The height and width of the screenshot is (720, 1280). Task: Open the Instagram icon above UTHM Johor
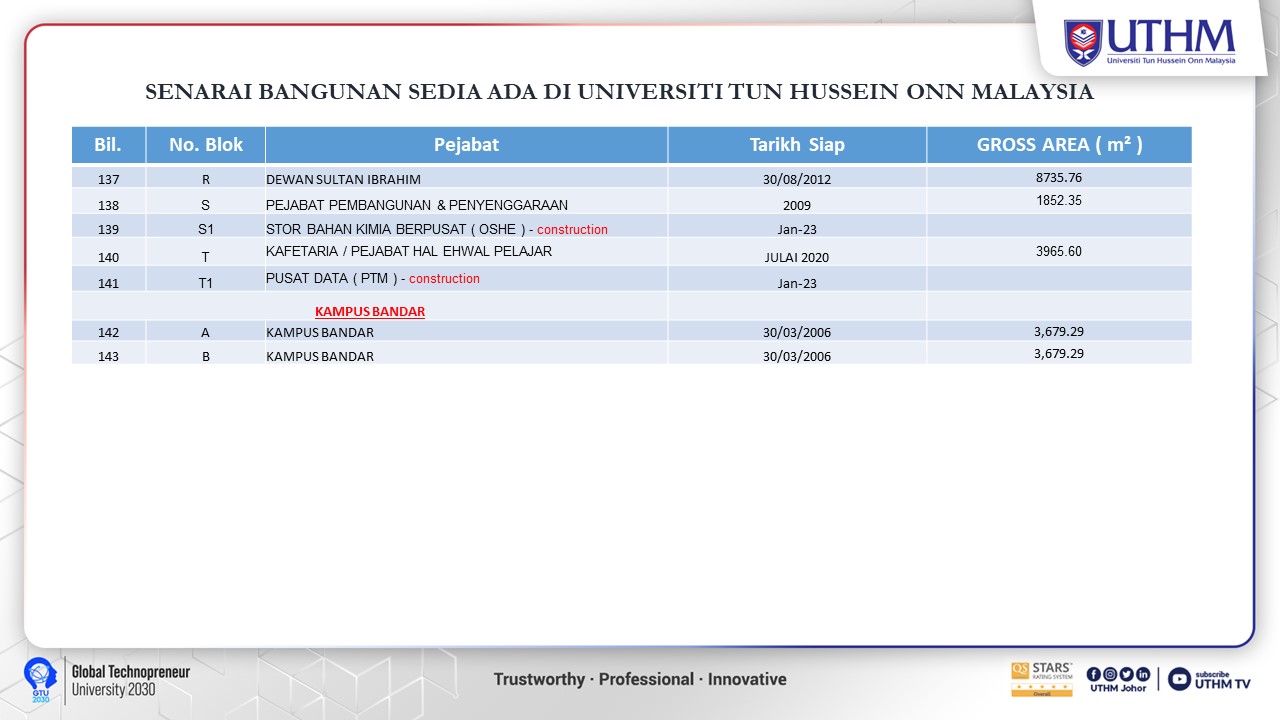coord(1109,674)
